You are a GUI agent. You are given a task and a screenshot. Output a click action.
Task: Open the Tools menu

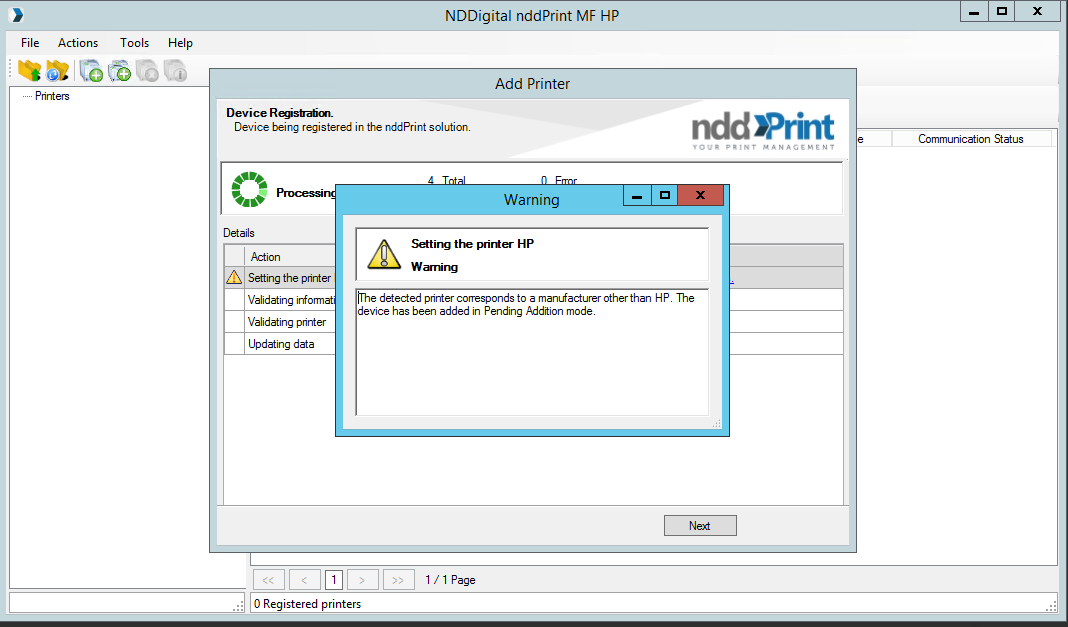134,43
